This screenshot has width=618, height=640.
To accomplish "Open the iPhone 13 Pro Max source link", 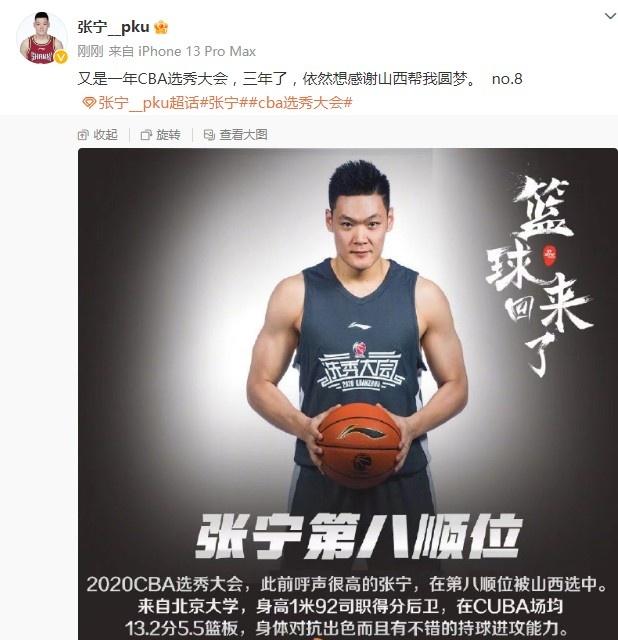I will click(197, 51).
